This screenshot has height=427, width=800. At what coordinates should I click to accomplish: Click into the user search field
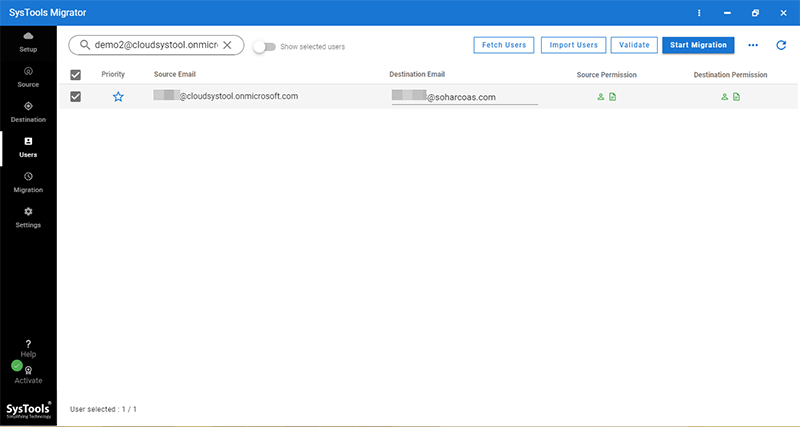[156, 45]
